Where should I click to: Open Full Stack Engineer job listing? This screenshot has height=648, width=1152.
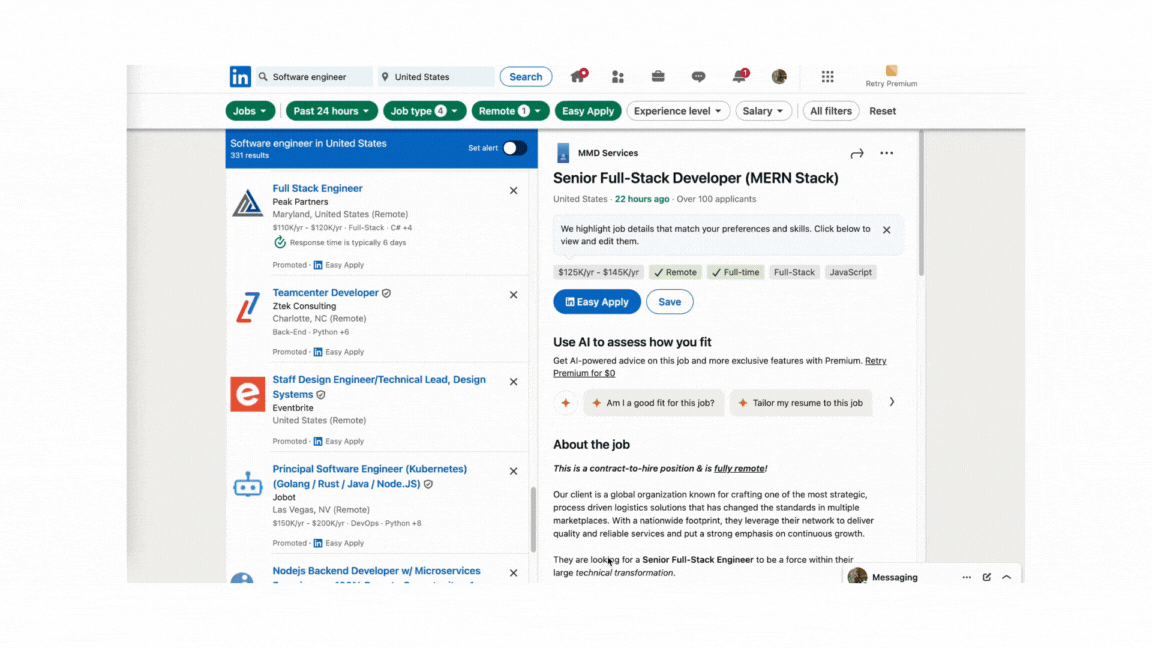pos(317,188)
